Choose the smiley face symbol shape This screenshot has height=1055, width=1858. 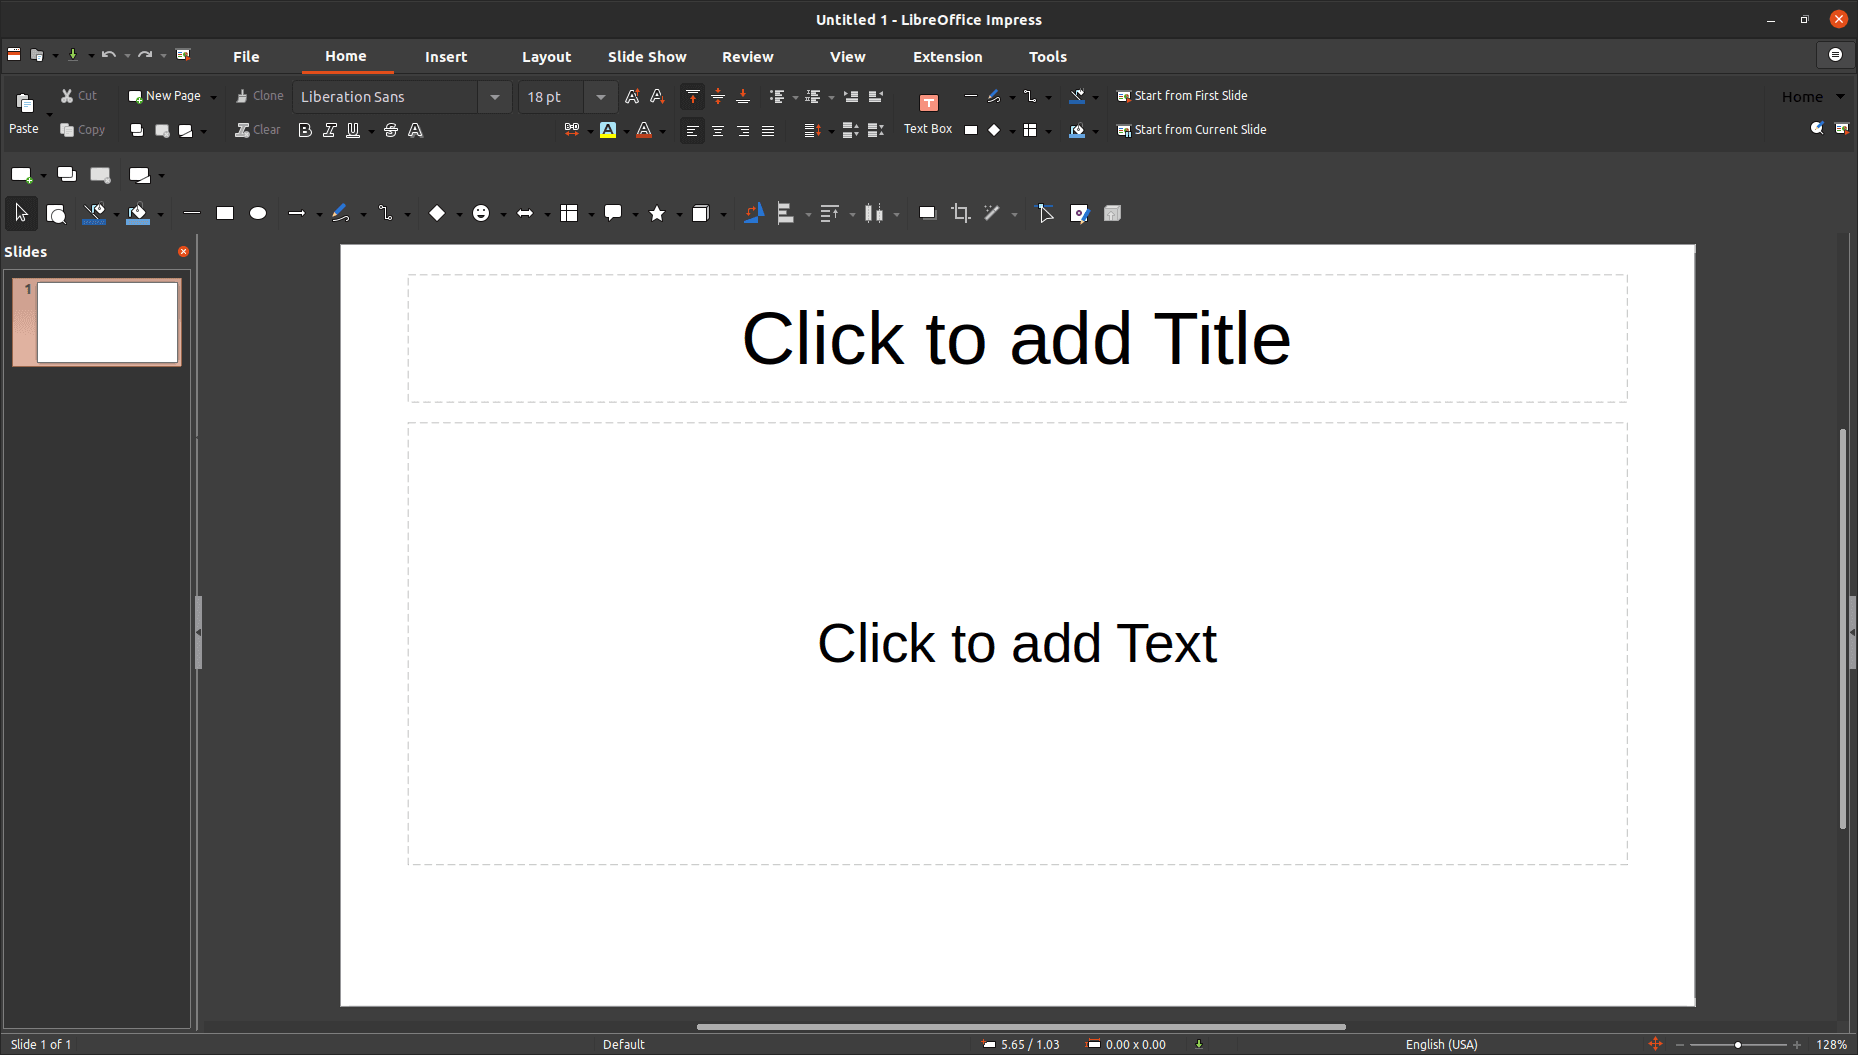pyautogui.click(x=481, y=213)
